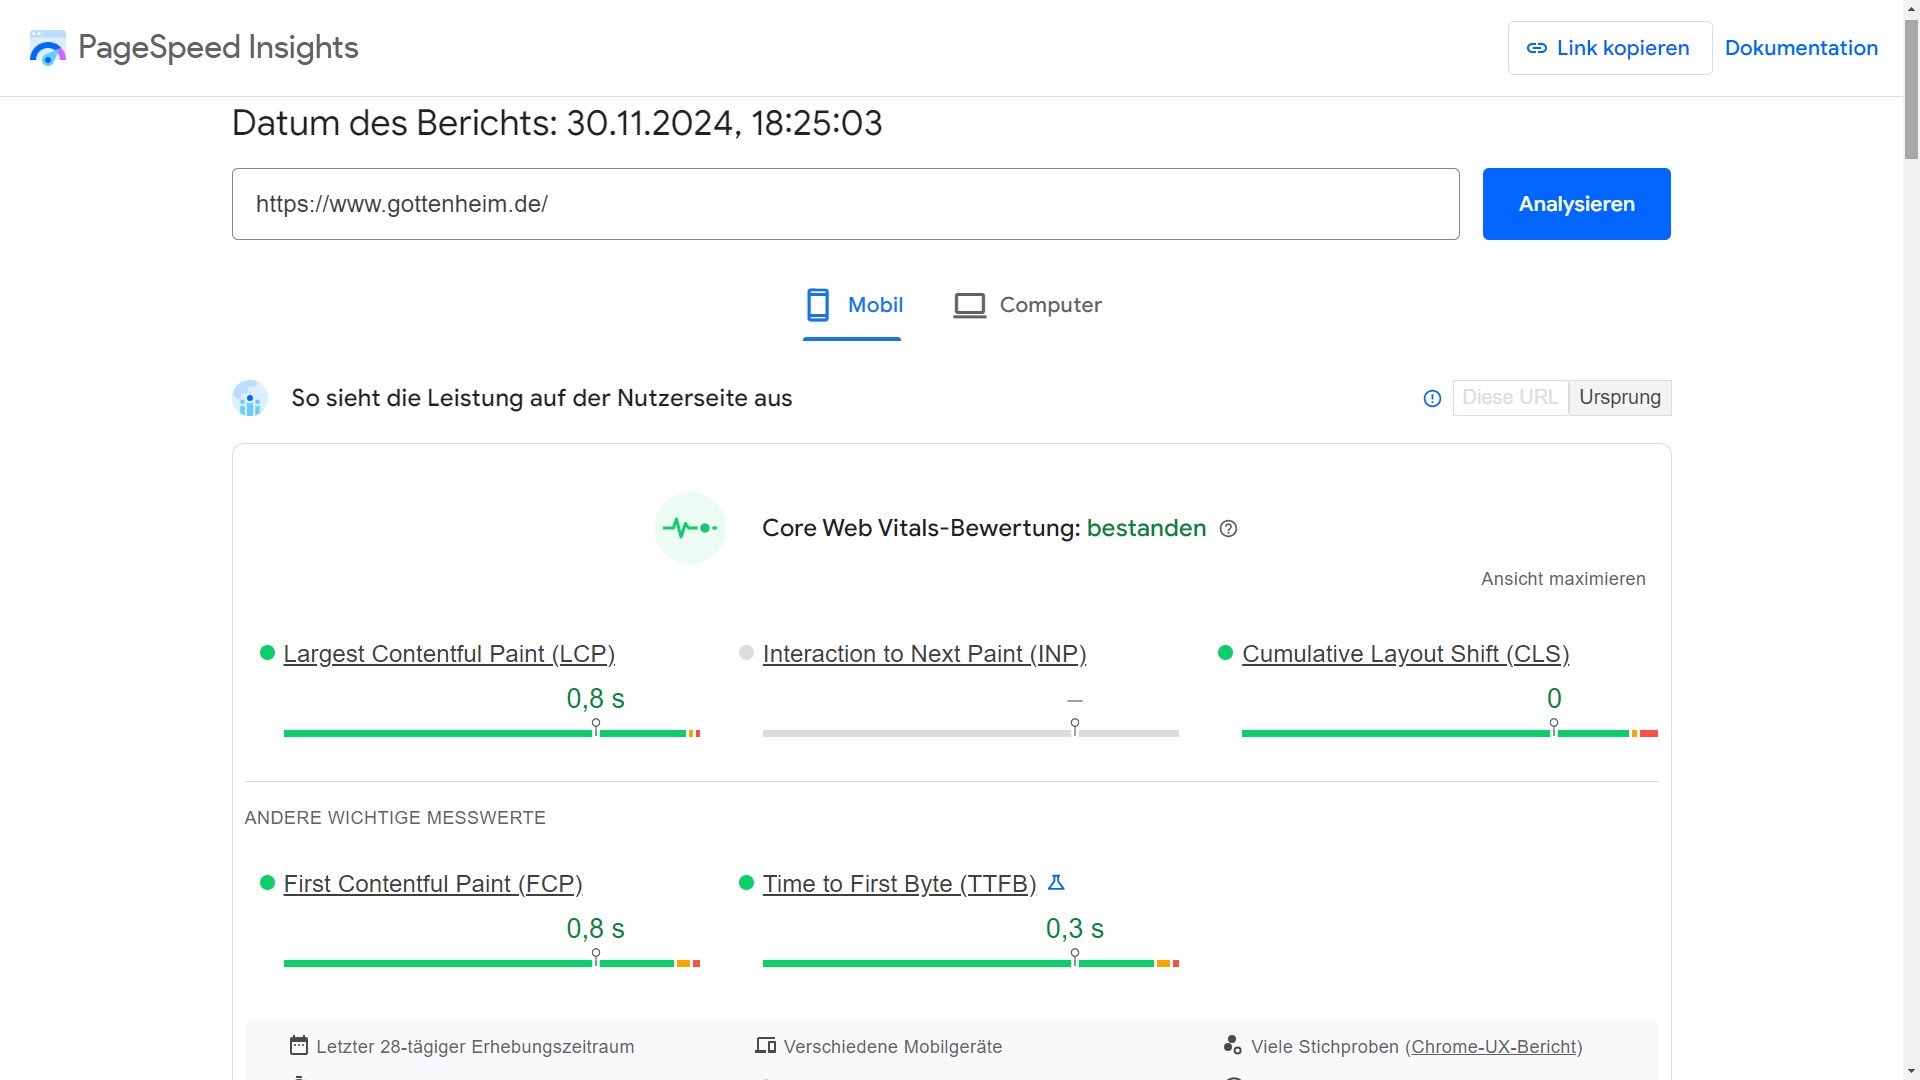Click the calendar icon for Erhebungszeitraum
This screenshot has width=1920, height=1080.
(x=298, y=1045)
